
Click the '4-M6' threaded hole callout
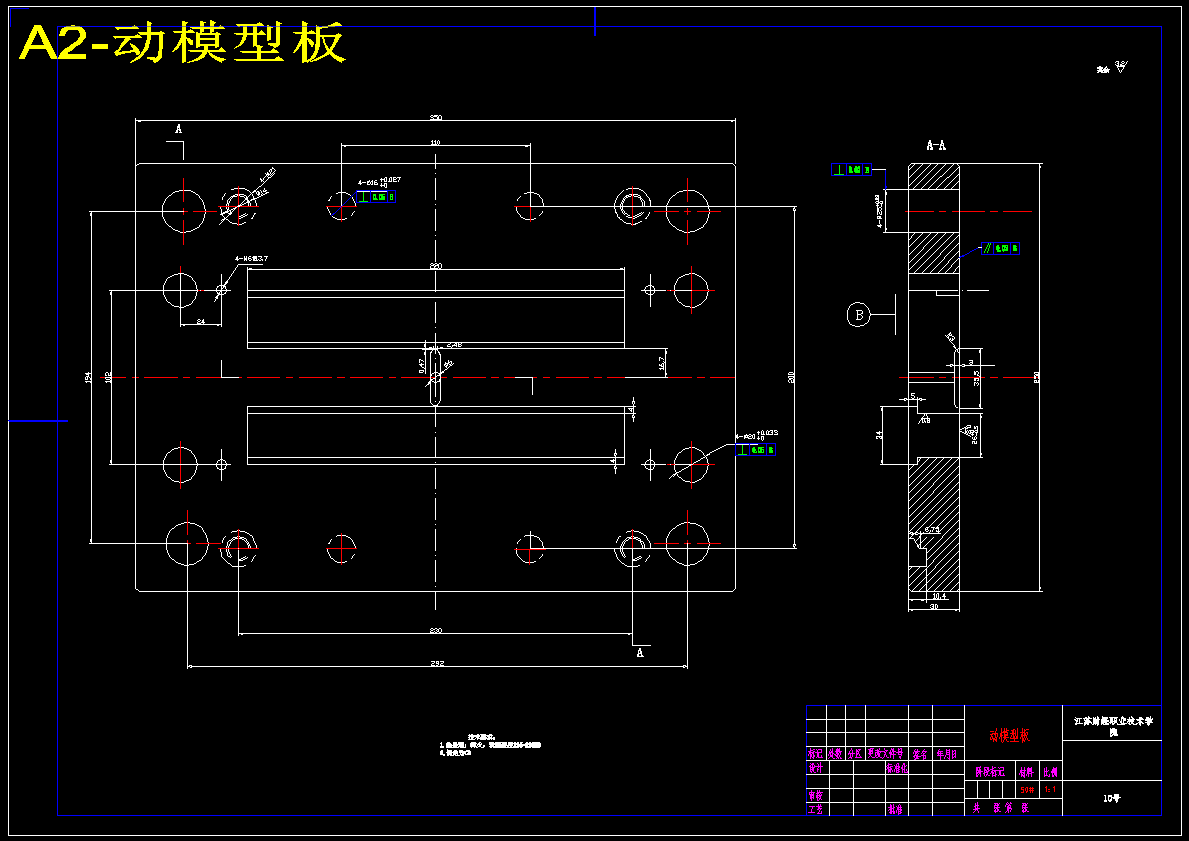(x=252, y=259)
